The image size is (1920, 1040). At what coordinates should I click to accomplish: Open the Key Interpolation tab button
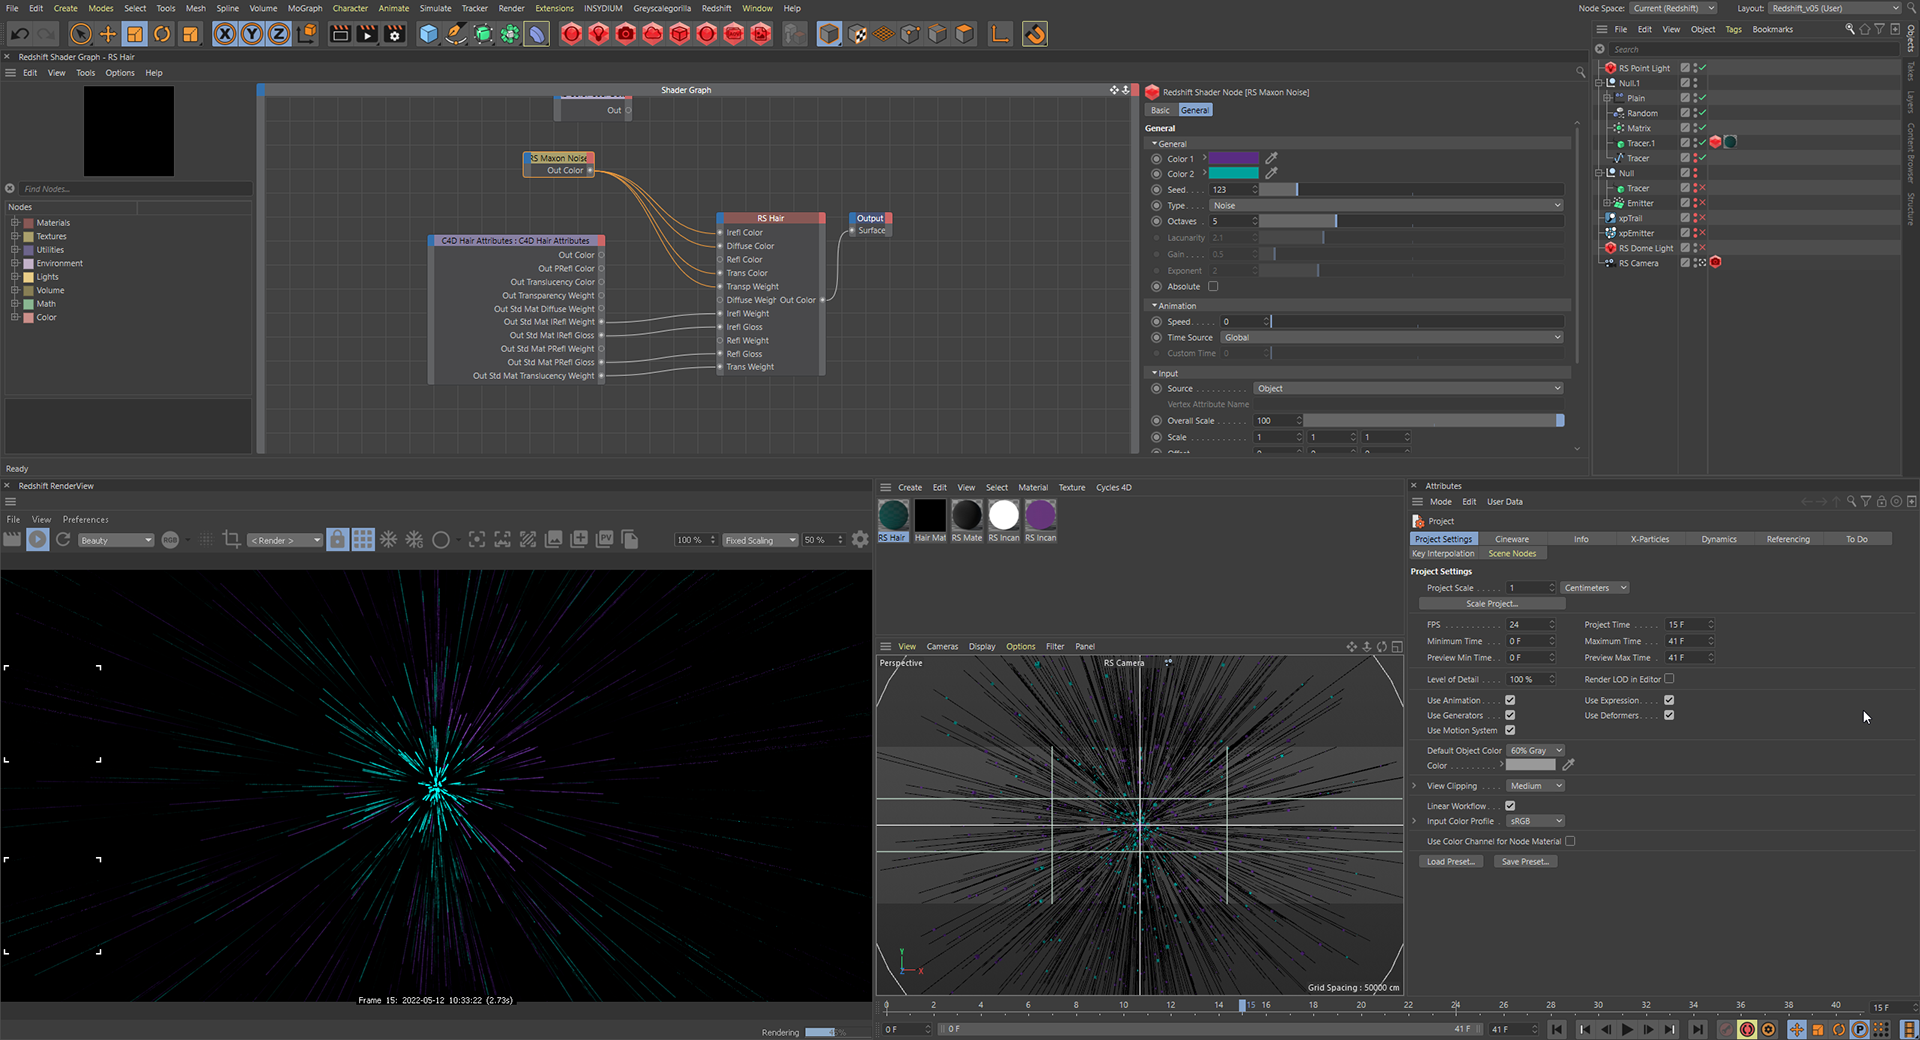click(1443, 553)
